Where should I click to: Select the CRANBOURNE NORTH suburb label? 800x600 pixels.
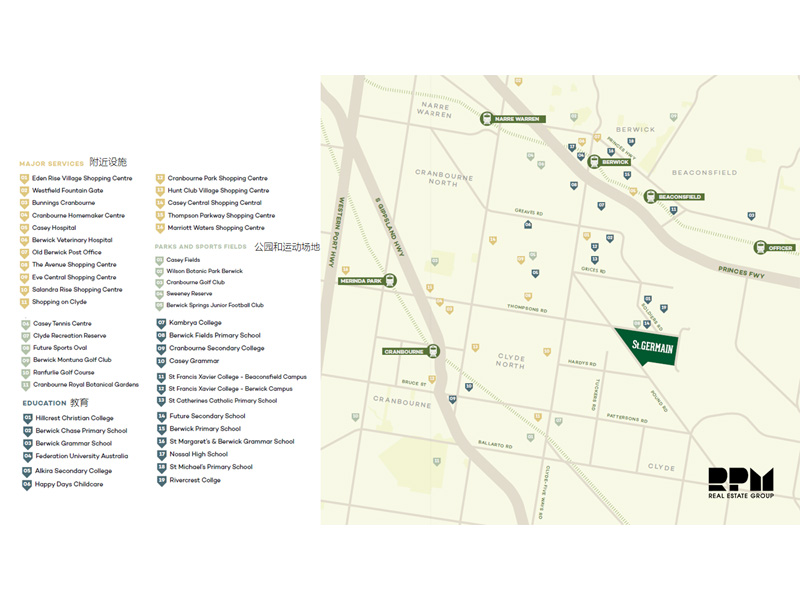tap(443, 178)
